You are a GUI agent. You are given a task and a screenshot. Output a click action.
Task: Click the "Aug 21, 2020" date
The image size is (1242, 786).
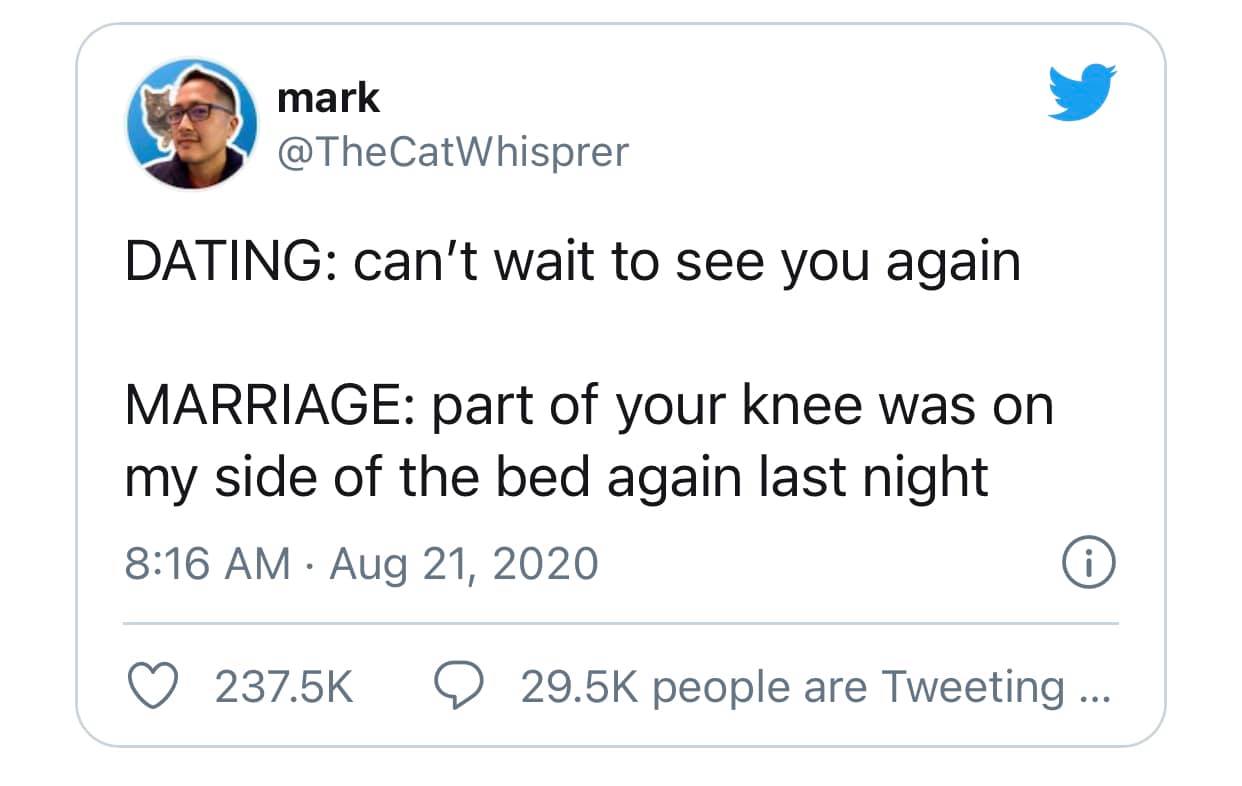coord(463,564)
